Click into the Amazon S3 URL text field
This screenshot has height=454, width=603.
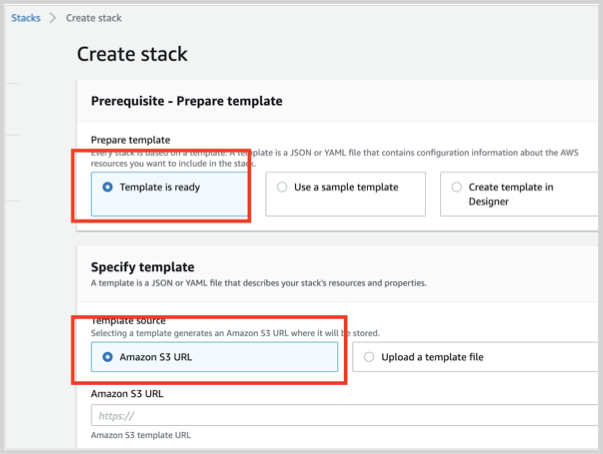coord(340,415)
